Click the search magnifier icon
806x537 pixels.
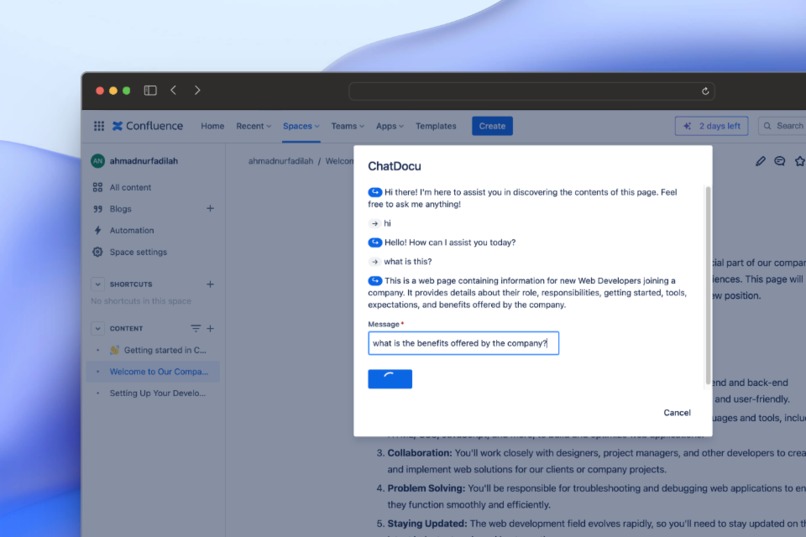[767, 126]
